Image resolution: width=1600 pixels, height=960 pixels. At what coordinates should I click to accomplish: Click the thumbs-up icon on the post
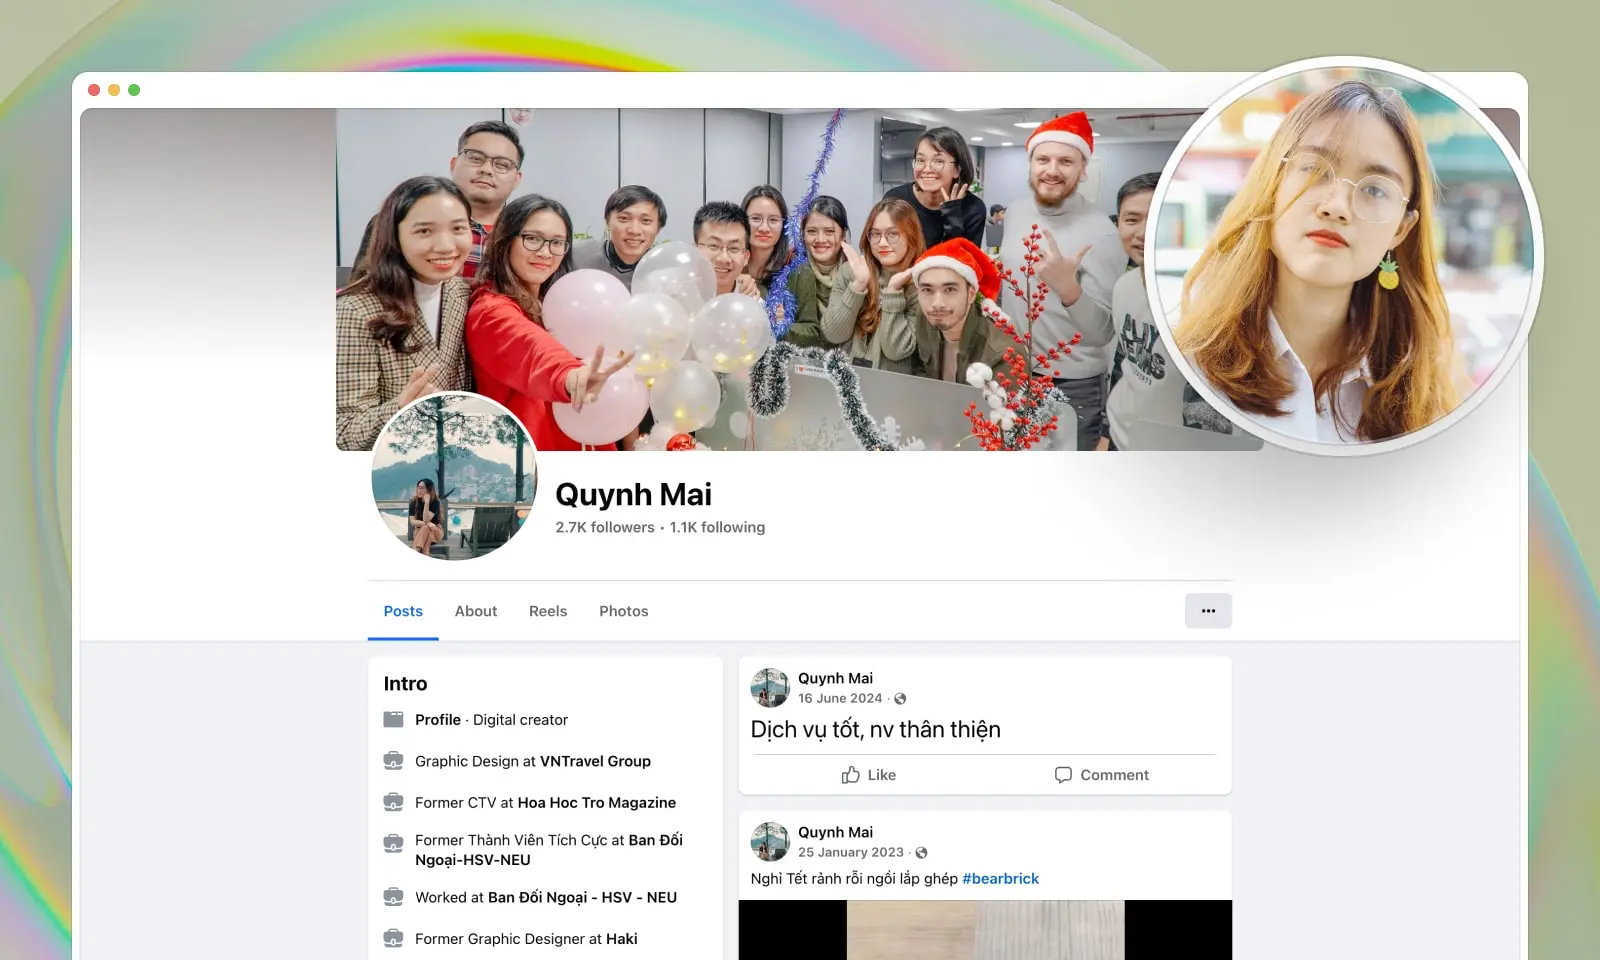850,775
